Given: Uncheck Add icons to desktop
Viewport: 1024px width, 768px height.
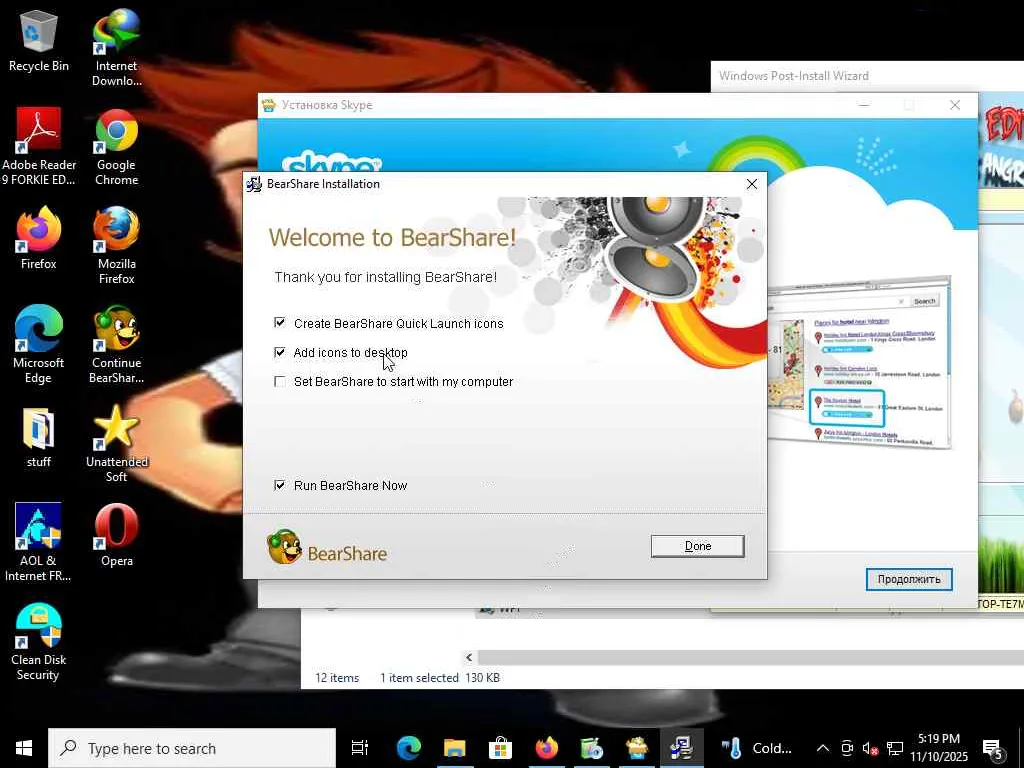Looking at the screenshot, I should [280, 352].
